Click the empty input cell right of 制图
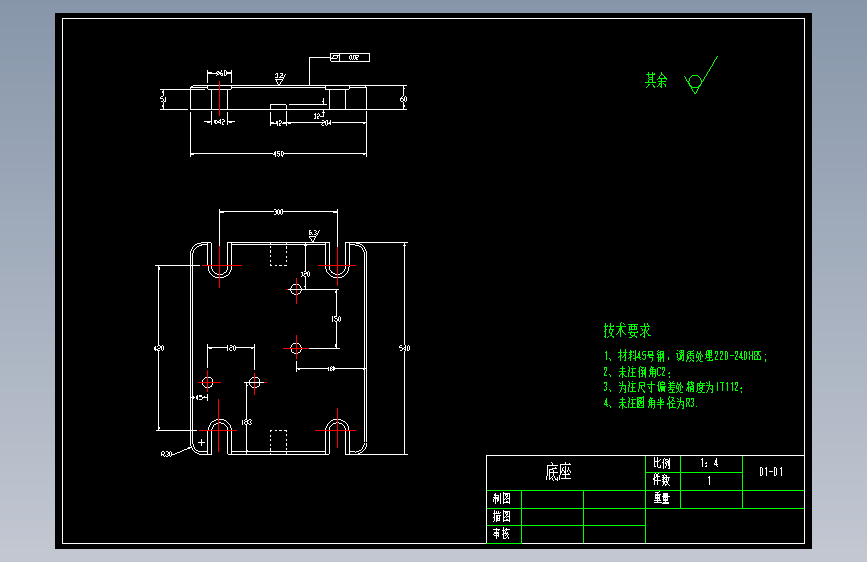 [x=552, y=498]
